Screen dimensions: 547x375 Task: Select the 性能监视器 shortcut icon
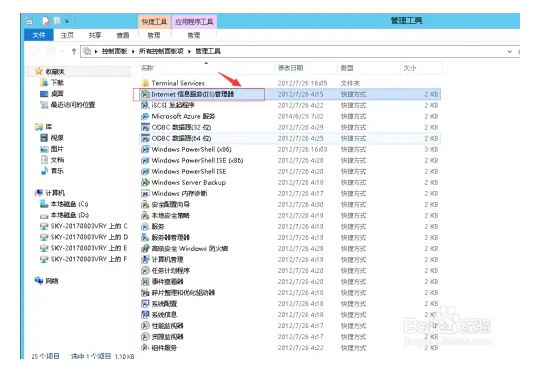click(x=145, y=326)
